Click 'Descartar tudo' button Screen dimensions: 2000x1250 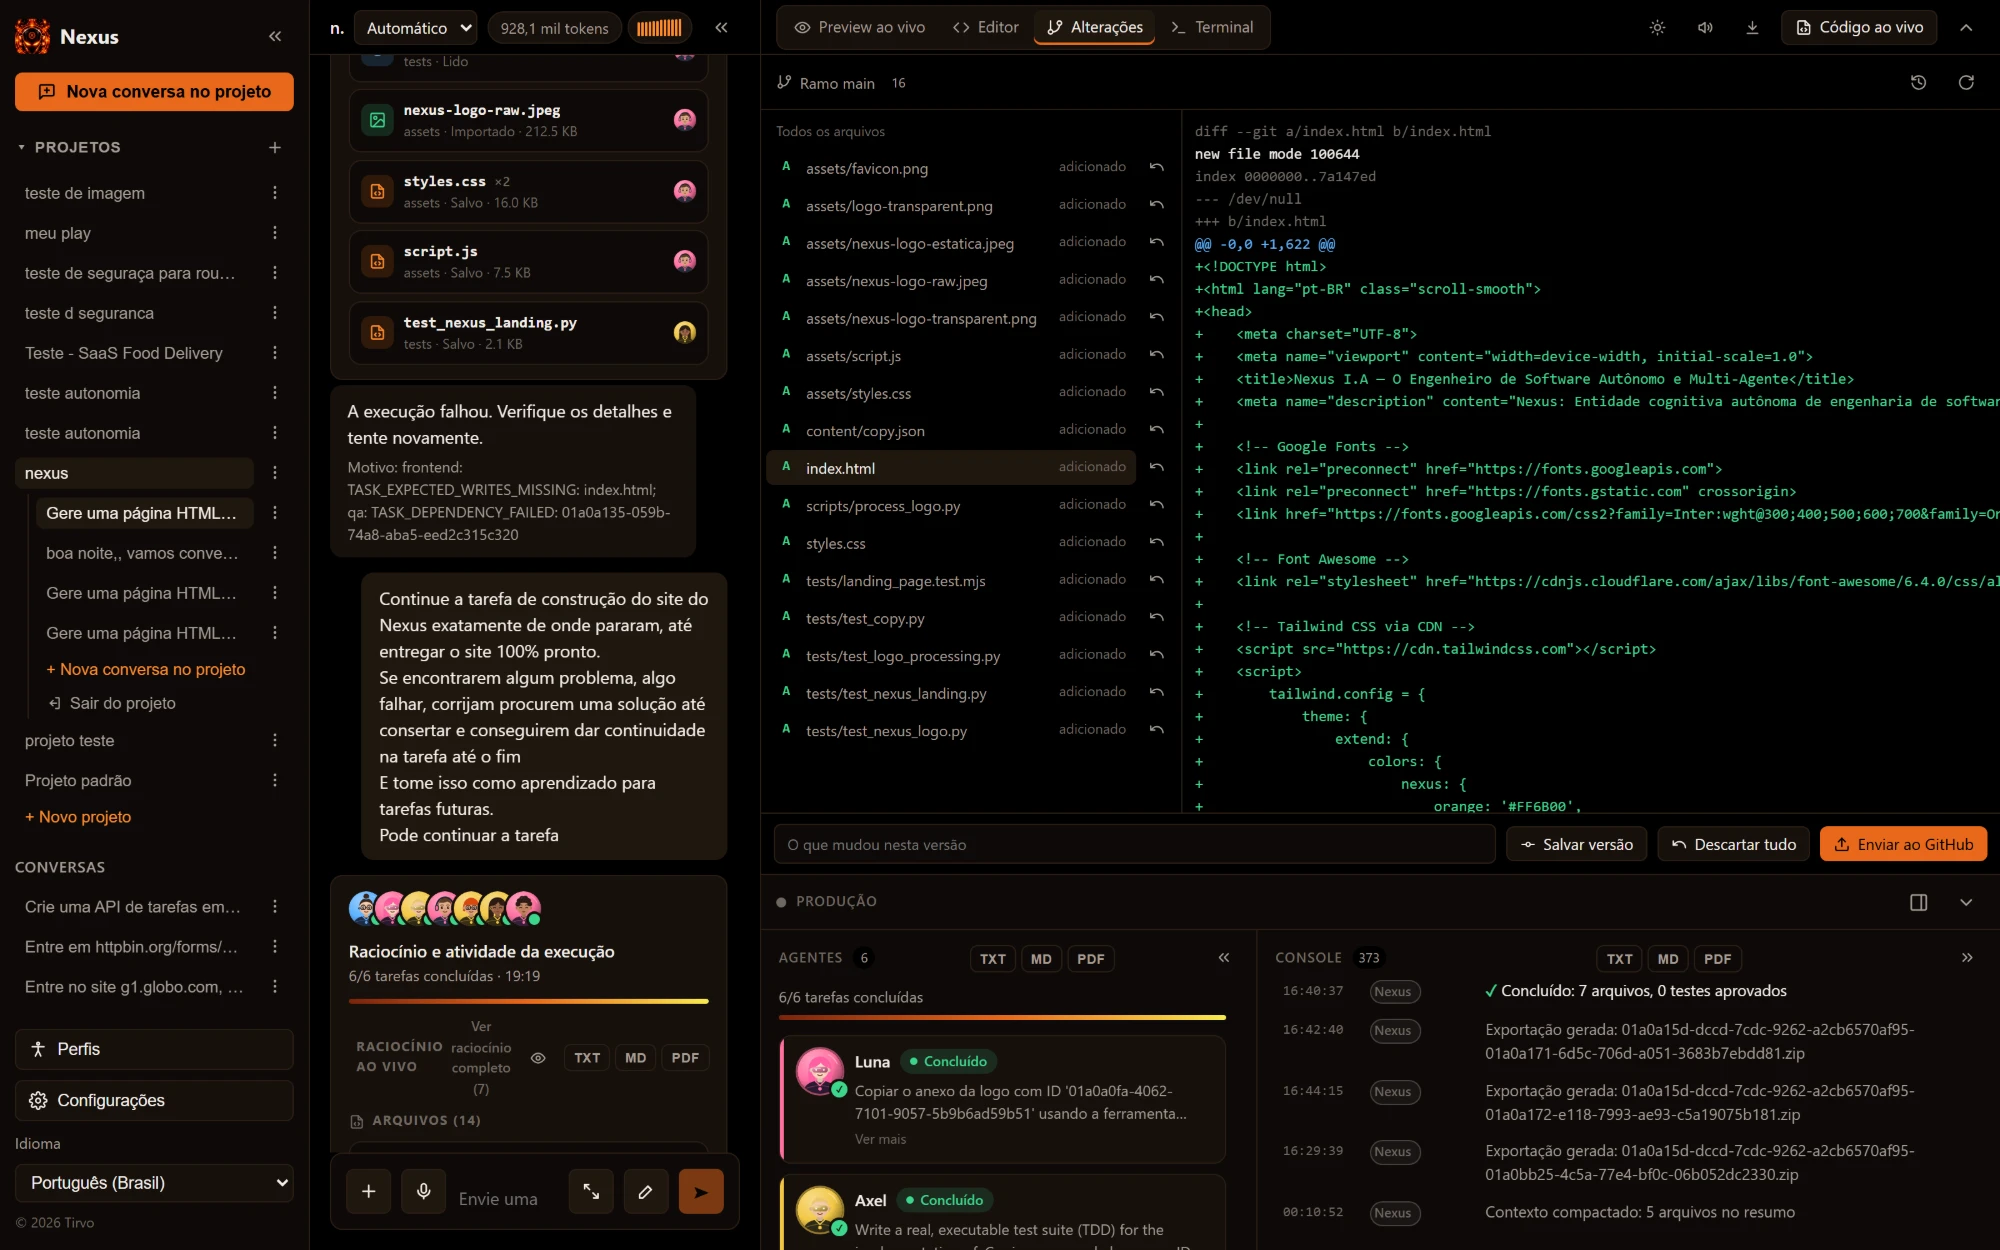coord(1733,845)
